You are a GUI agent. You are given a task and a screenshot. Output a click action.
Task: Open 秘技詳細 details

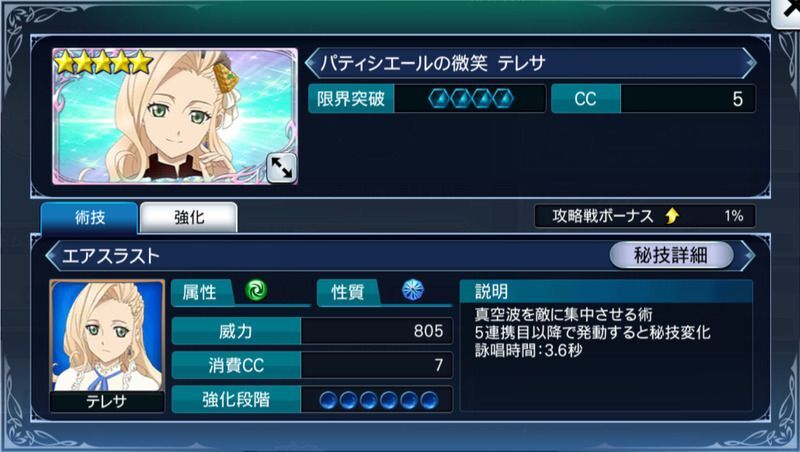point(671,255)
